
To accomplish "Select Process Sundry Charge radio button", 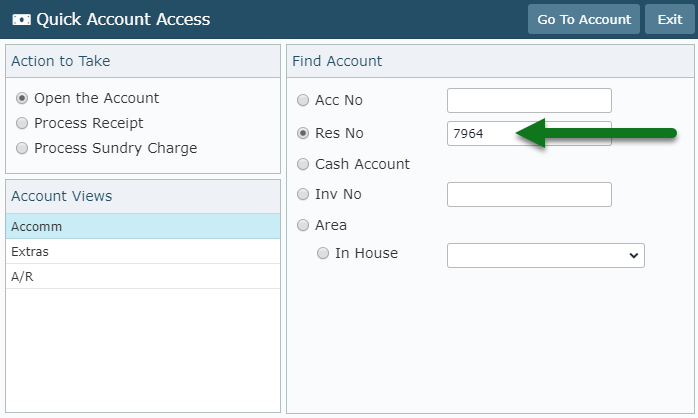I will point(22,148).
